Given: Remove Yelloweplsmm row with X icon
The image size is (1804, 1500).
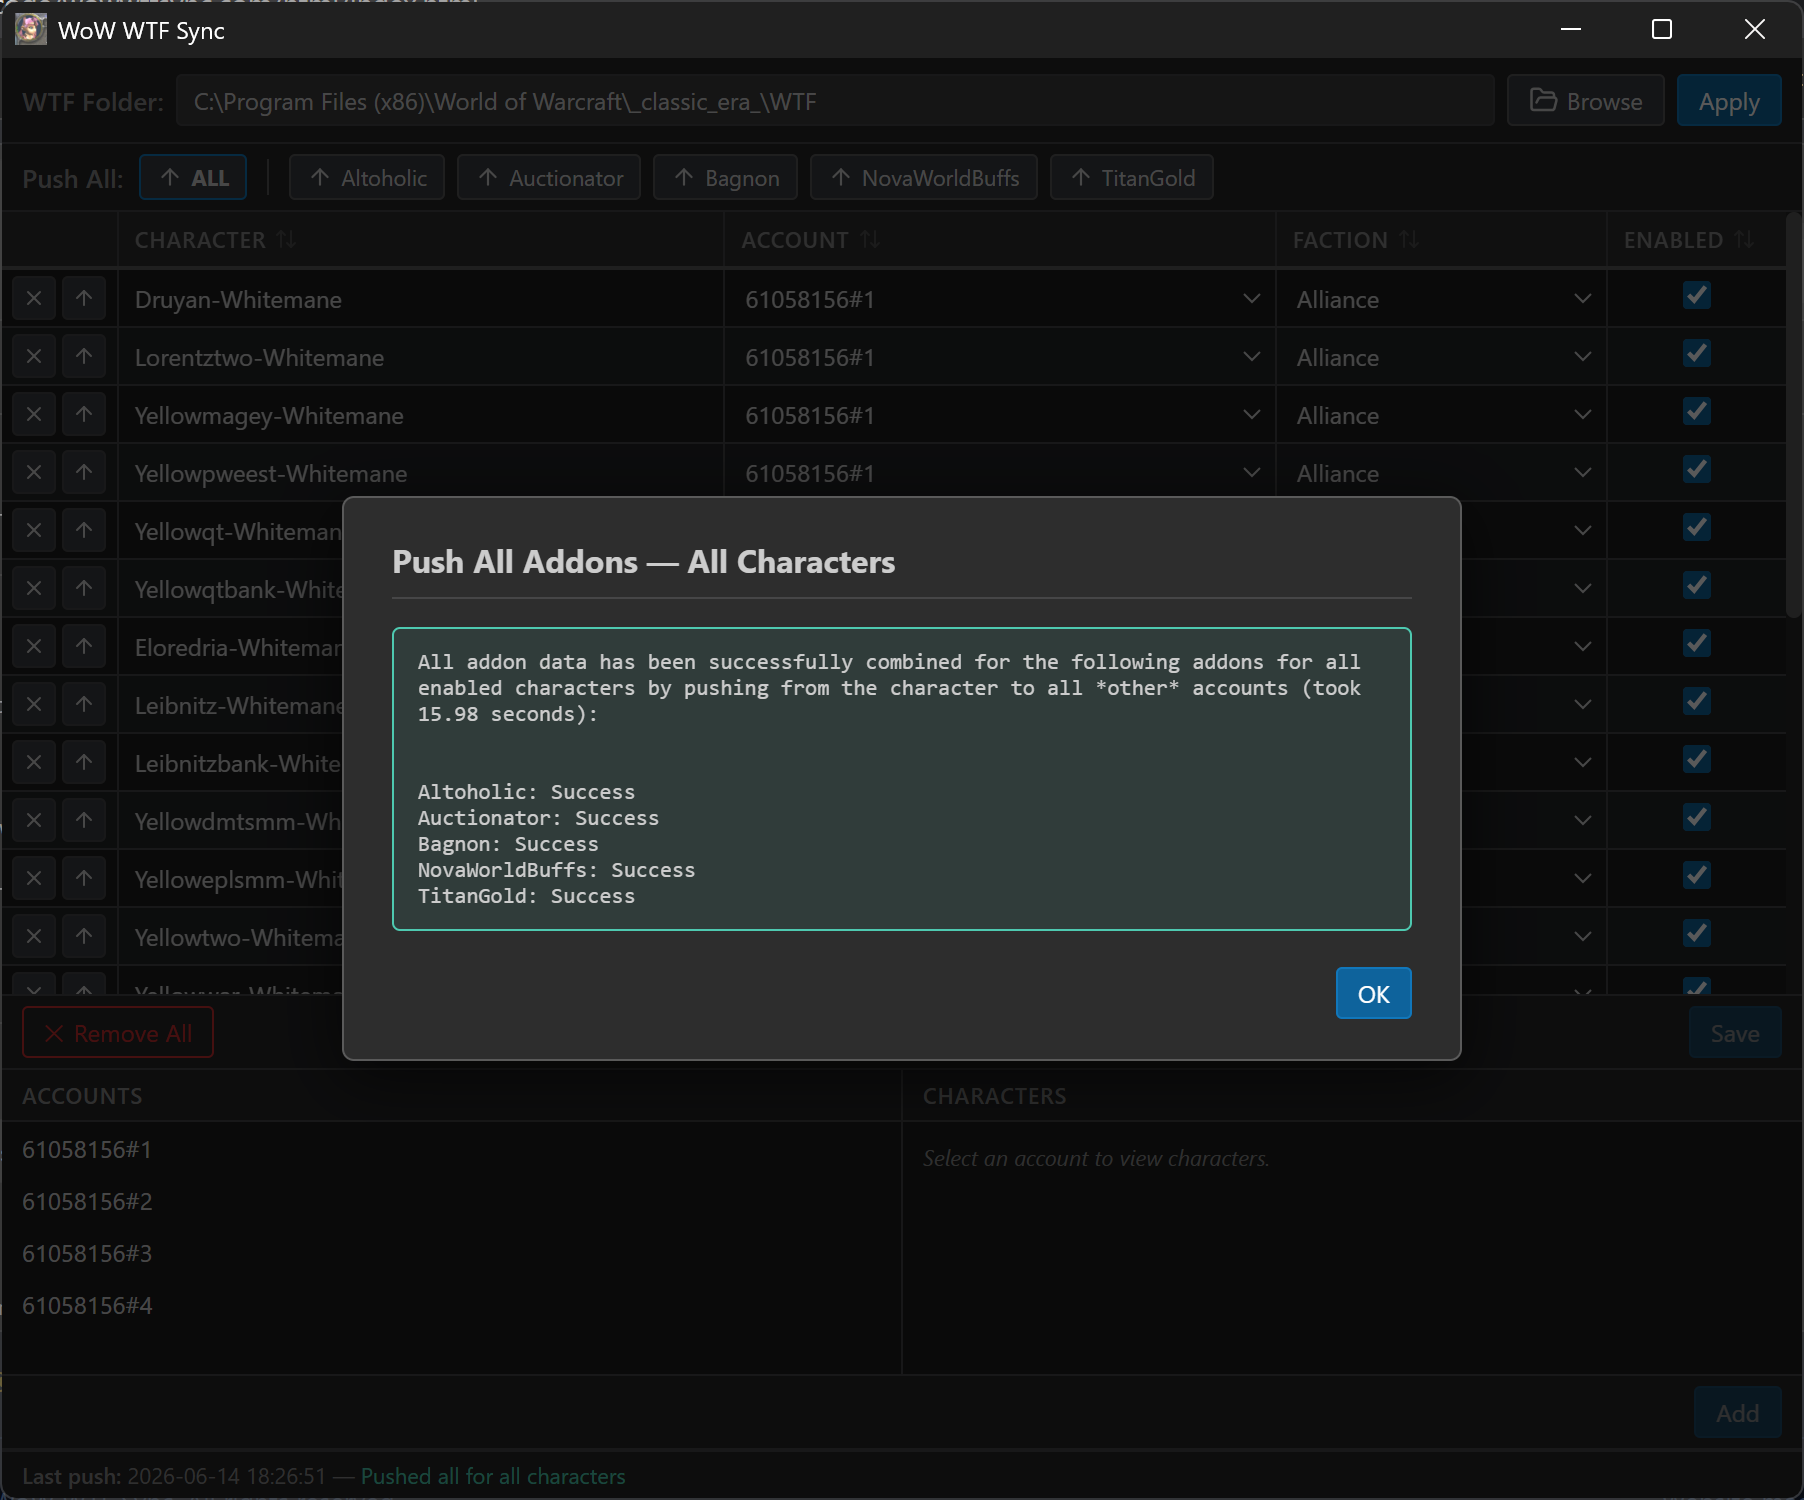Looking at the screenshot, I should [x=34, y=878].
